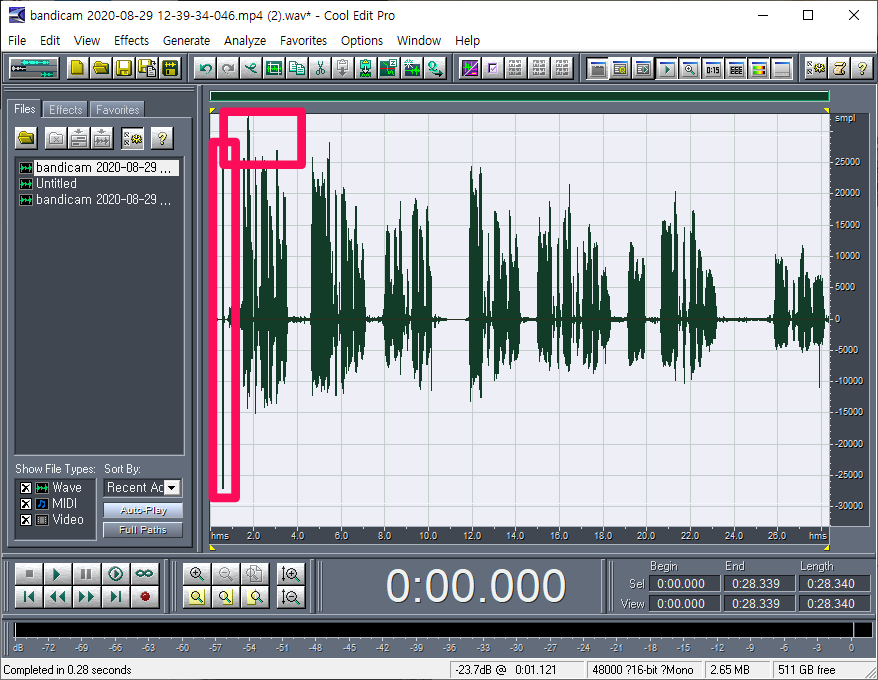The width and height of the screenshot is (878, 680).
Task: Select the Untitled file in list
Action: 56,184
